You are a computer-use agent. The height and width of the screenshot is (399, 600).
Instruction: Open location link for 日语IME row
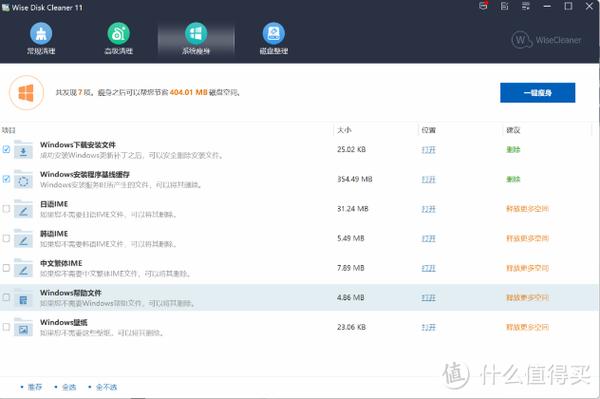pos(429,209)
